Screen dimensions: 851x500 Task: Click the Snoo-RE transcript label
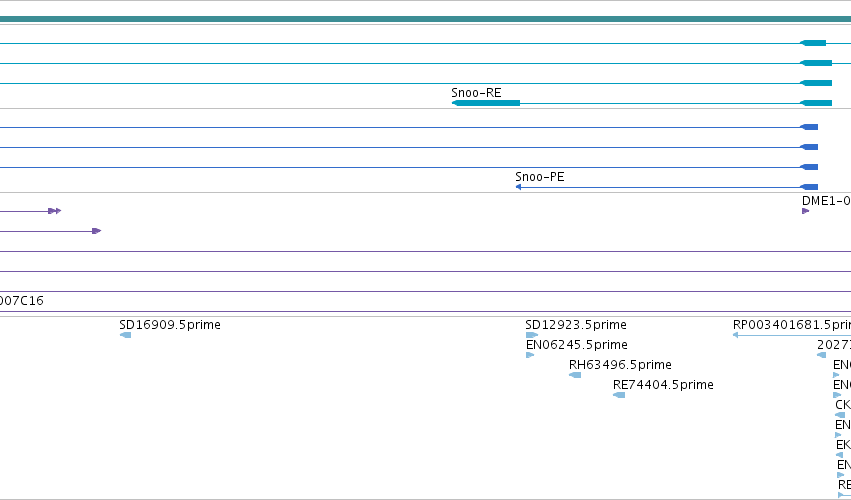point(476,93)
